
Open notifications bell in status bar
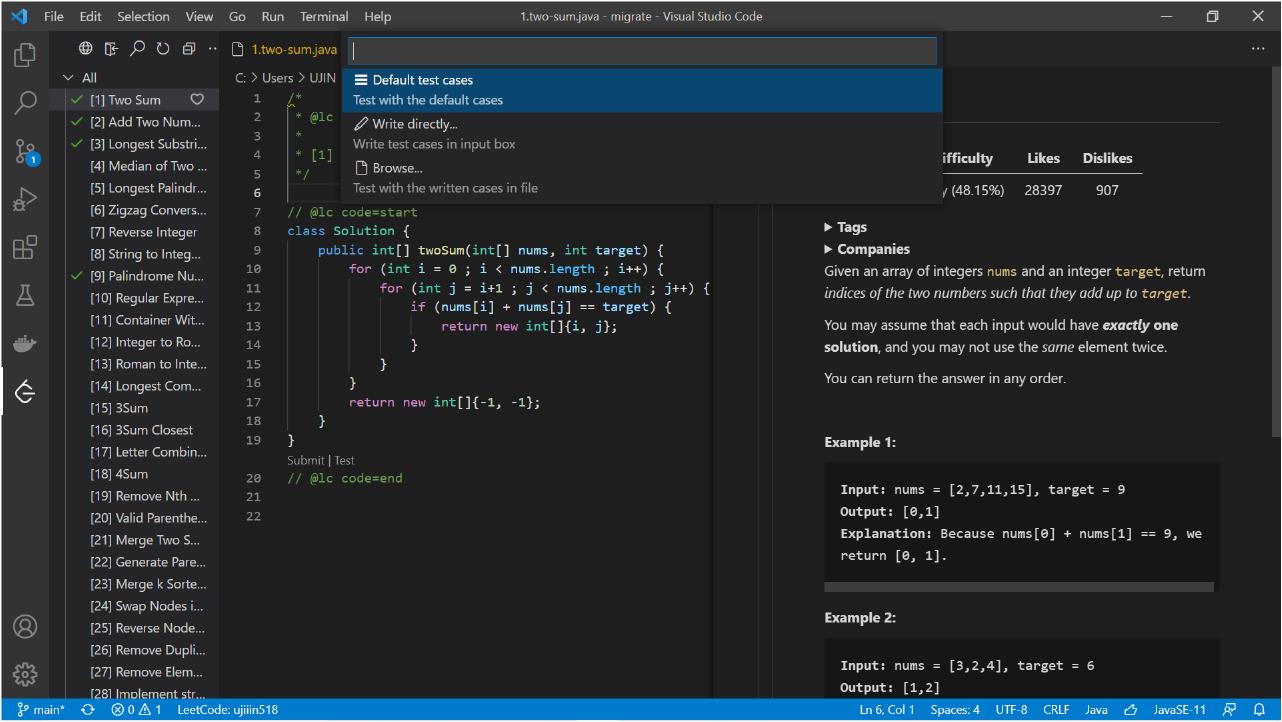(1258, 709)
